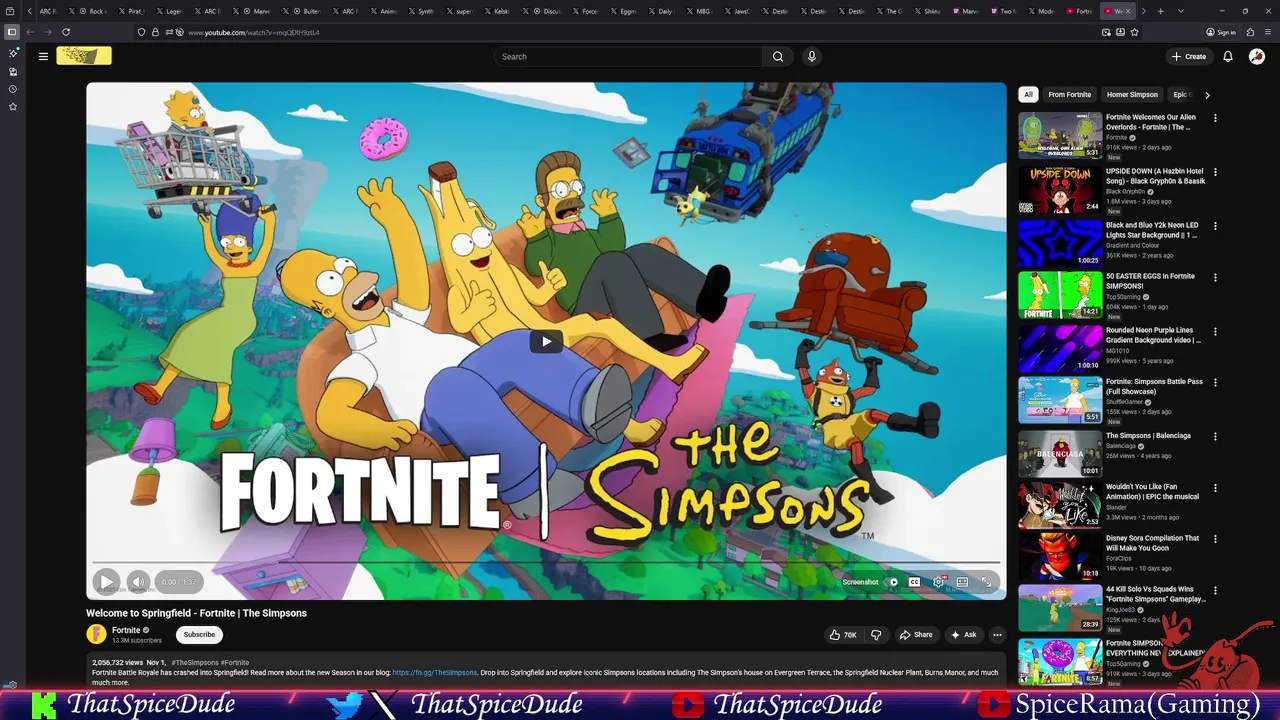The height and width of the screenshot is (720, 1280).
Task: Dislike the video with thumbs down
Action: (876, 634)
